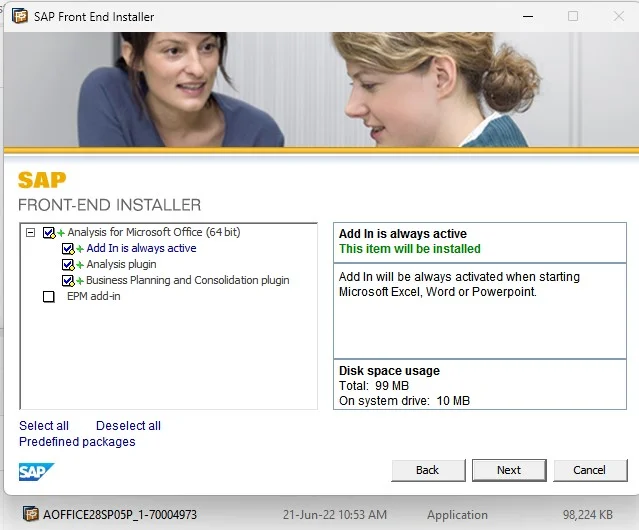Uncheck Business Planning and Consolidation plugin checkbox
This screenshot has width=639, height=530.
[68, 280]
